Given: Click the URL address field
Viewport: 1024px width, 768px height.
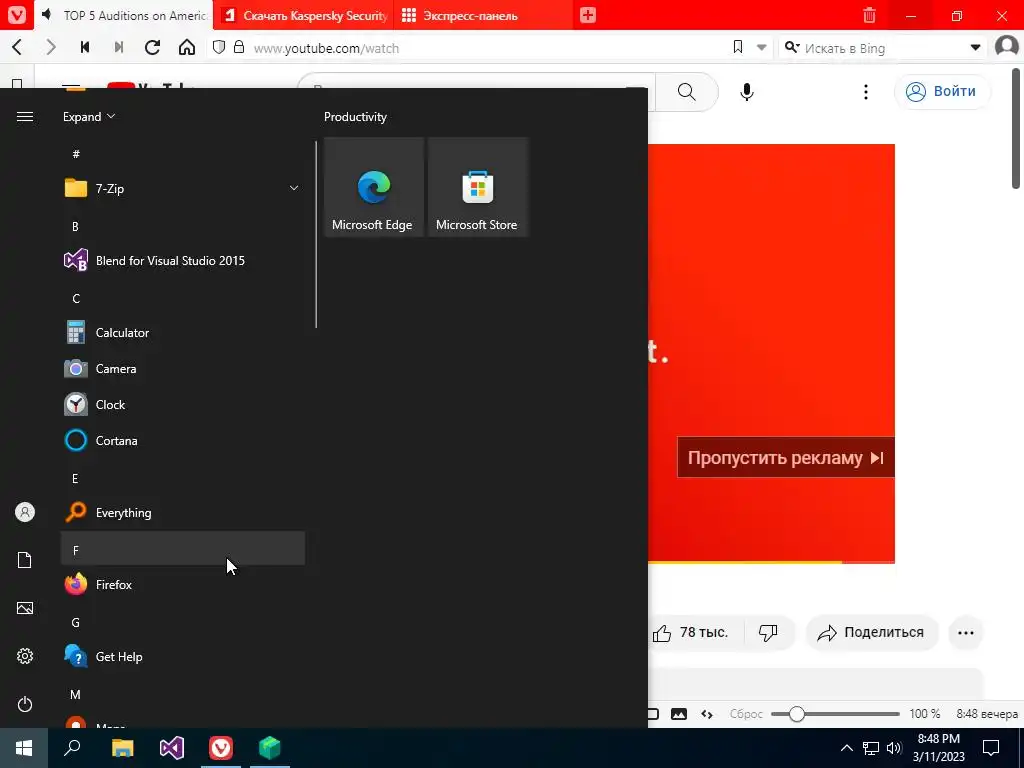Looking at the screenshot, I should tap(483, 48).
